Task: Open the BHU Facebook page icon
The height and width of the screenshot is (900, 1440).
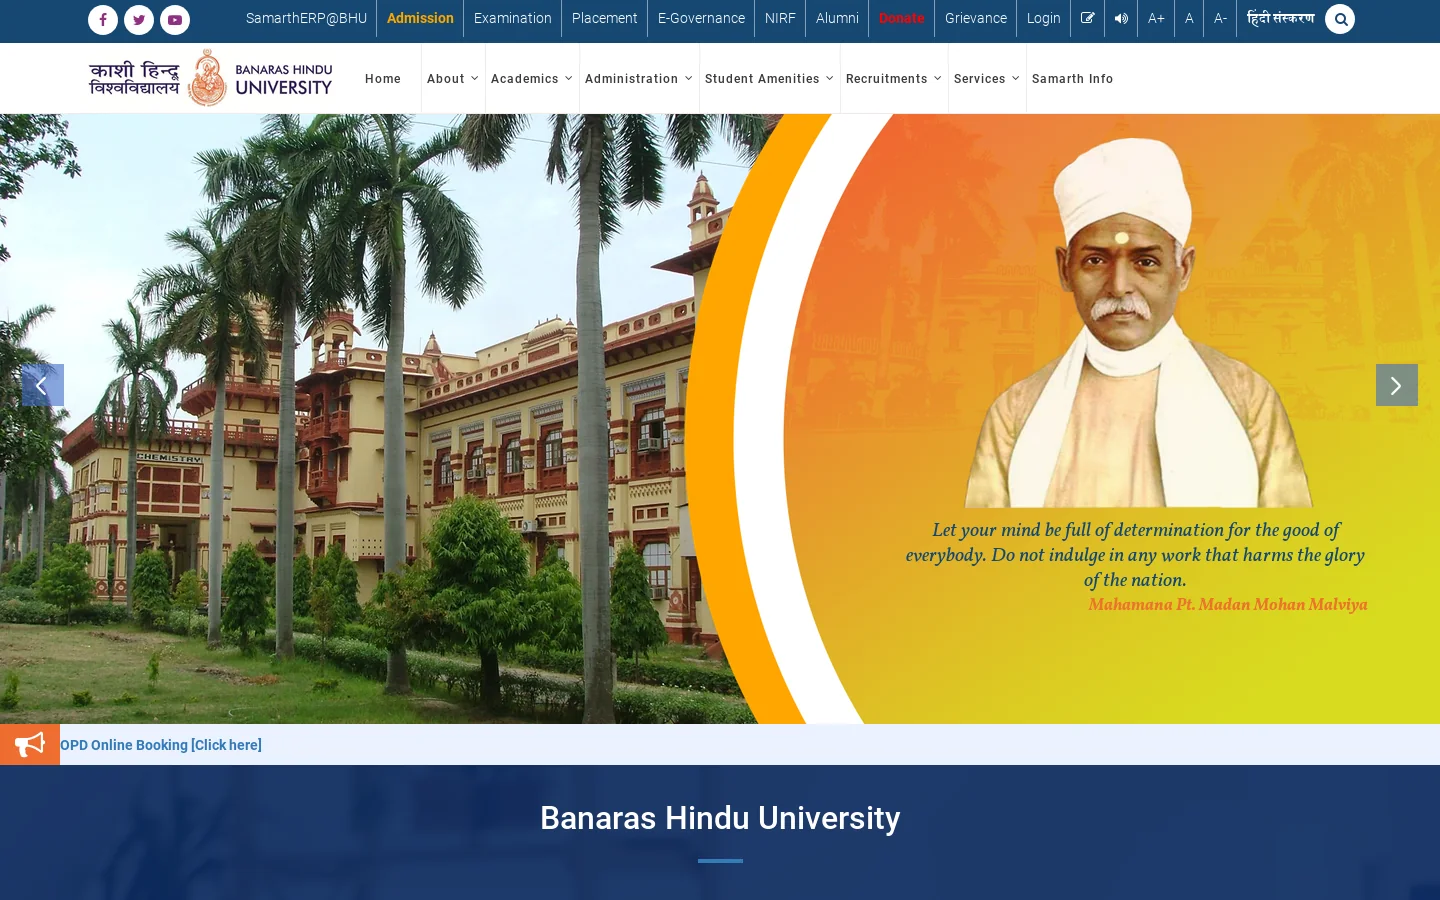Action: tap(103, 20)
